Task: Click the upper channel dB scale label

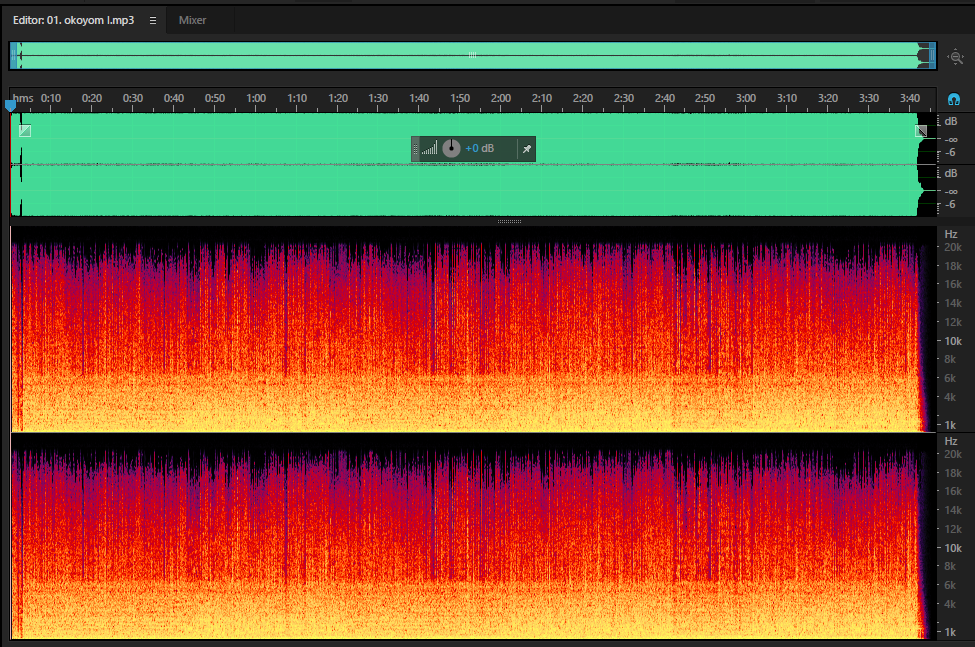Action: tap(951, 122)
